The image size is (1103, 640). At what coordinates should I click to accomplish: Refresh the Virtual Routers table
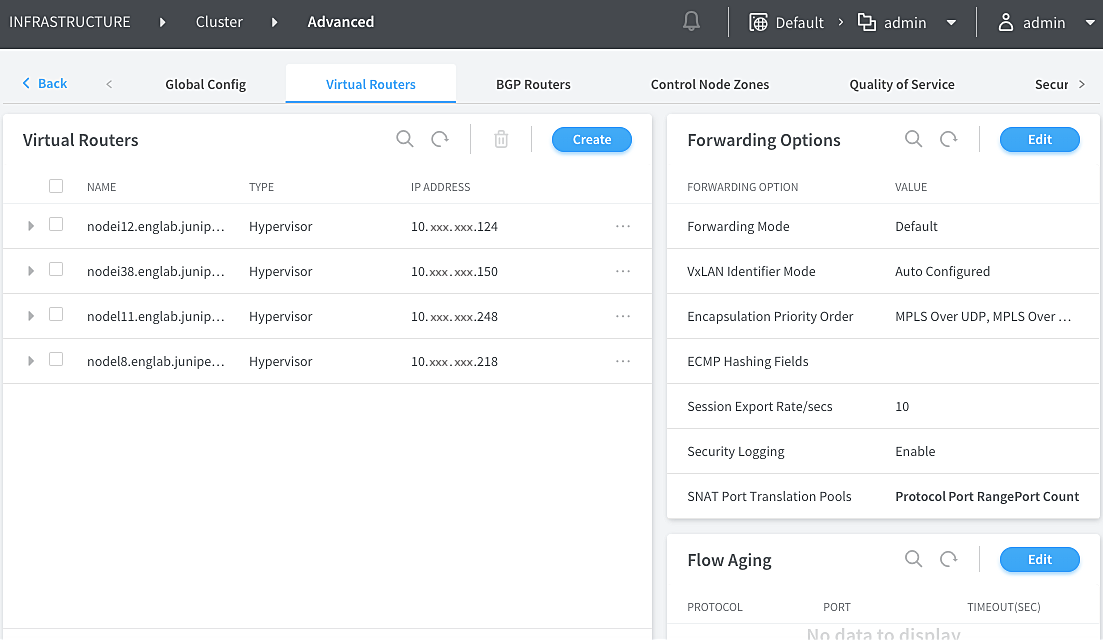pyautogui.click(x=440, y=140)
